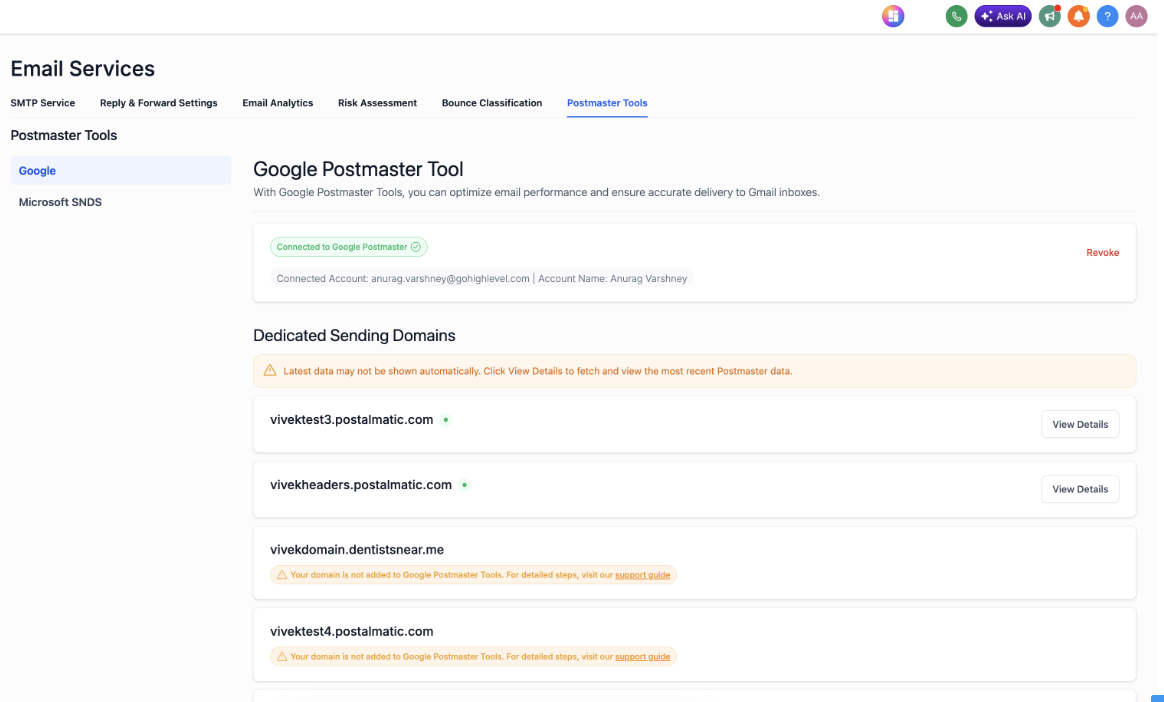Screen dimensions: 1164x702
Task: View Details for vivekheaders.postalmatic.com
Action: [x=1080, y=489]
